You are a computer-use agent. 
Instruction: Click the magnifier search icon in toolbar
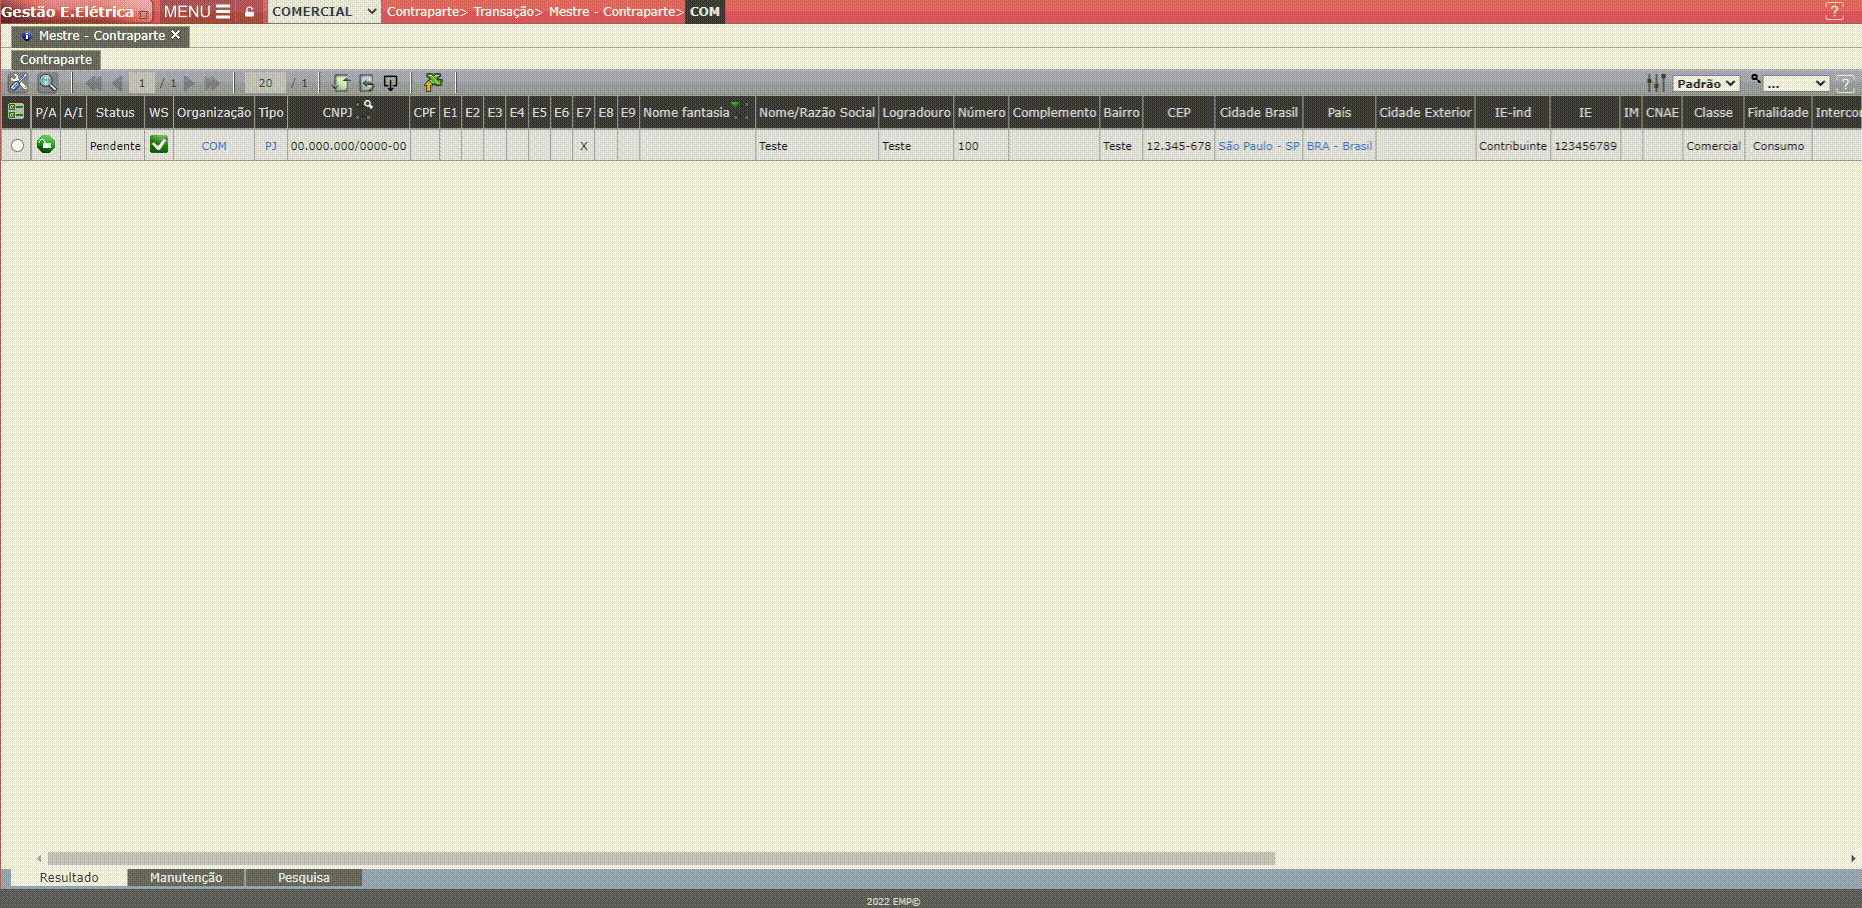pyautogui.click(x=47, y=83)
